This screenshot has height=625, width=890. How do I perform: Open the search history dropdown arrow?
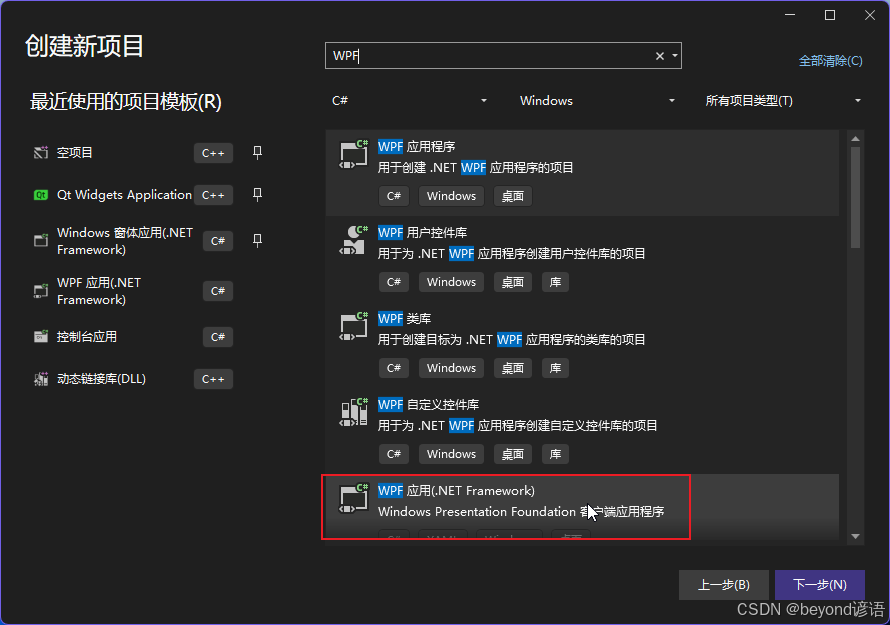coord(675,56)
